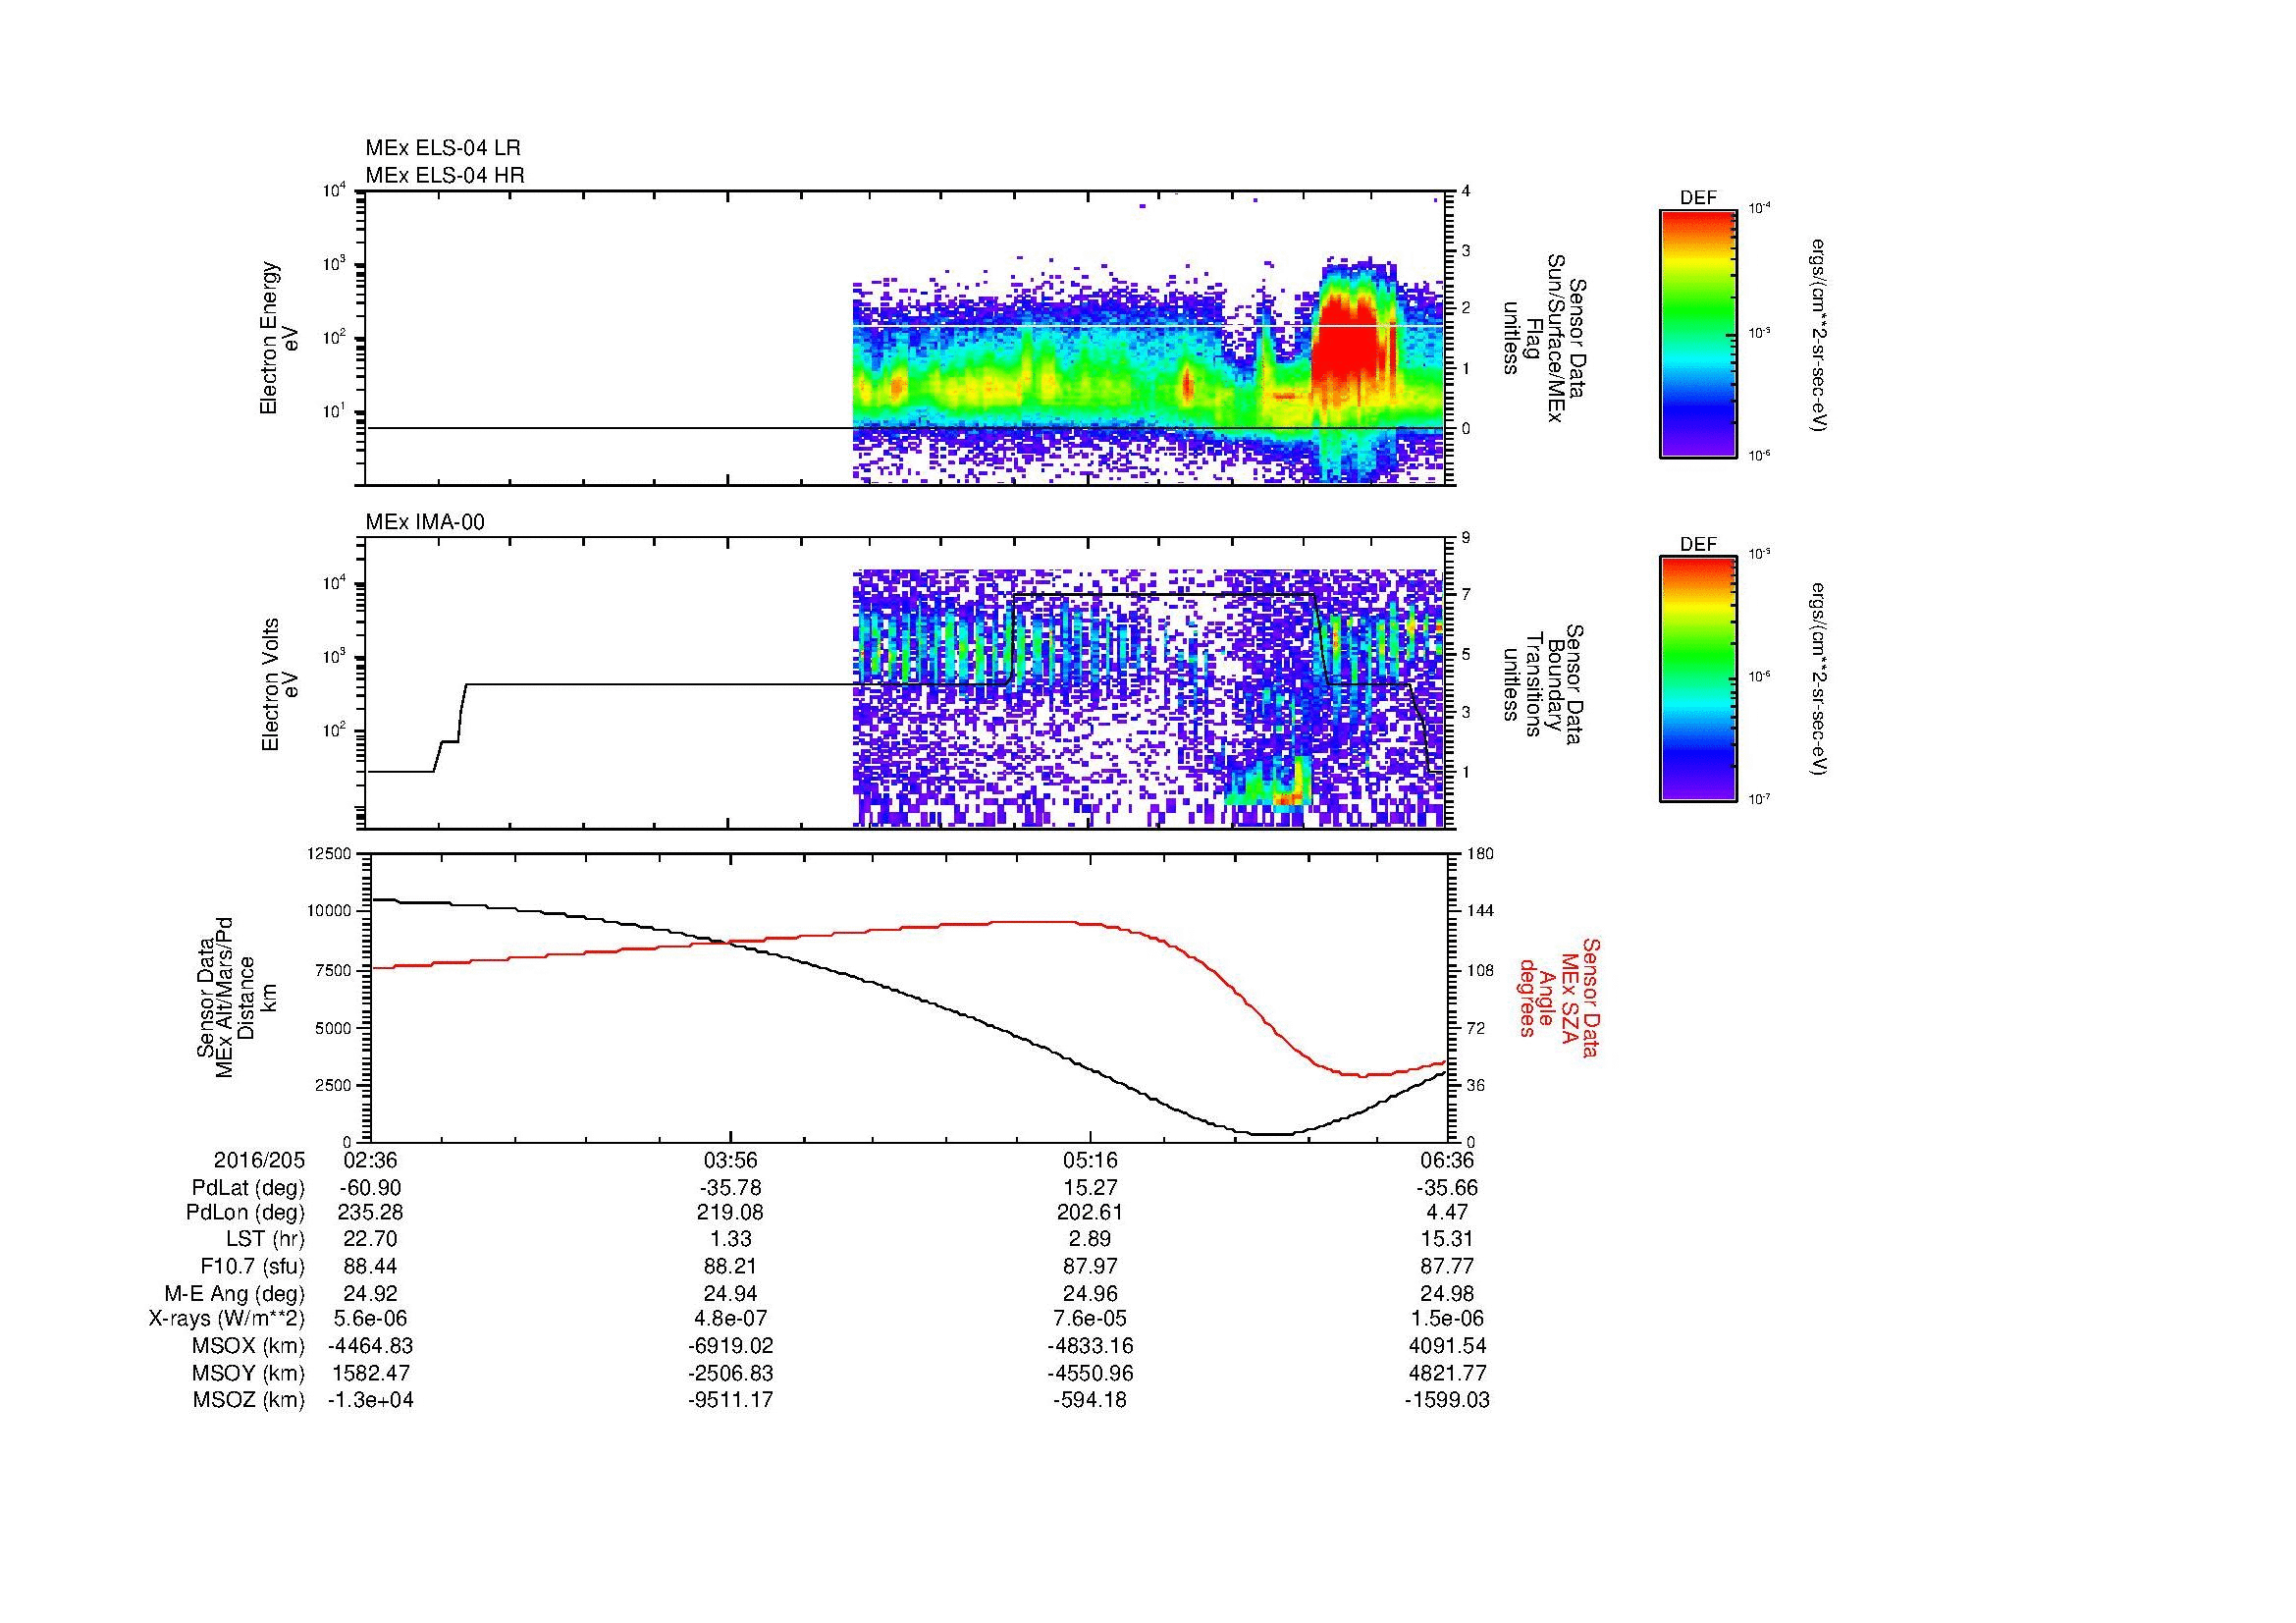Click the PdLon value '219.08'
2296x1623 pixels.
point(731,1214)
